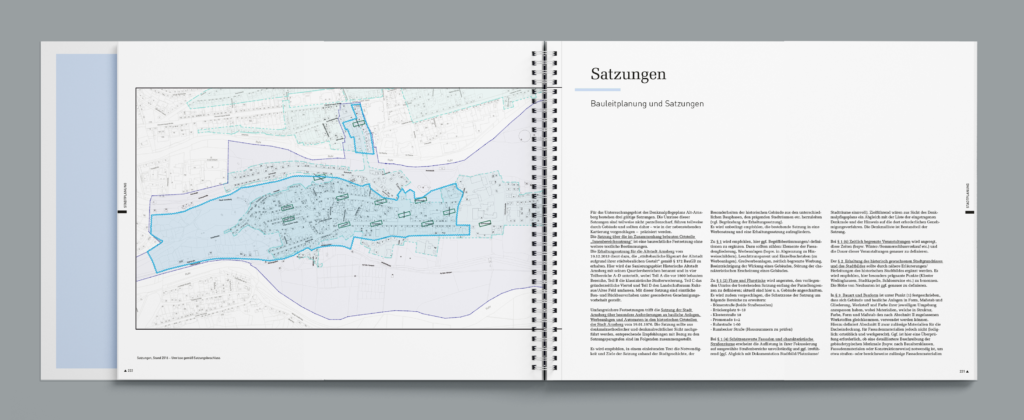Click vertical 'Stadtplanung' label on right page
The width and height of the screenshot is (1024, 420).
pos(968,197)
